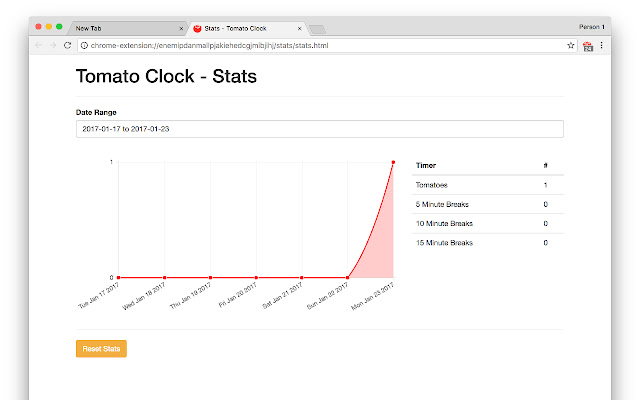640x400 pixels.
Task: Click the Date Range input field
Action: (320, 129)
